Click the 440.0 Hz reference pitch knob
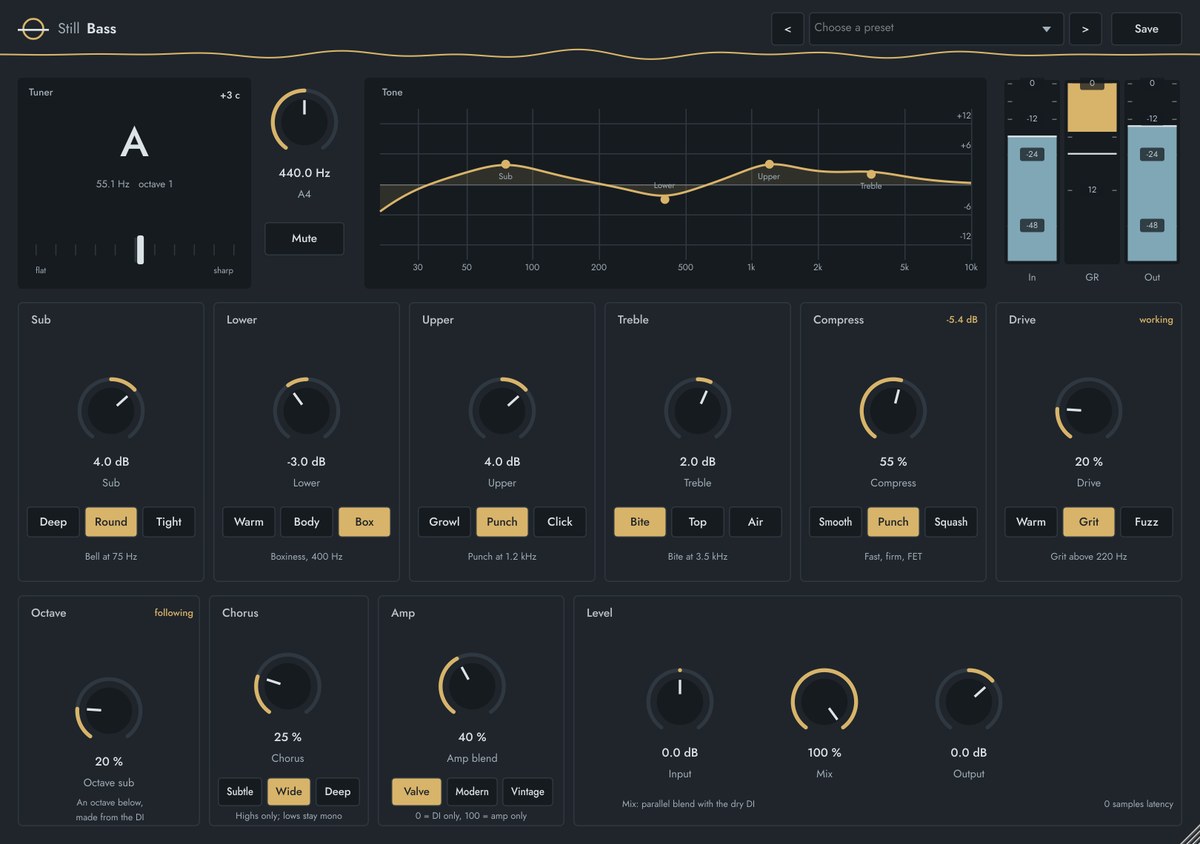This screenshot has height=844, width=1200. (x=304, y=121)
